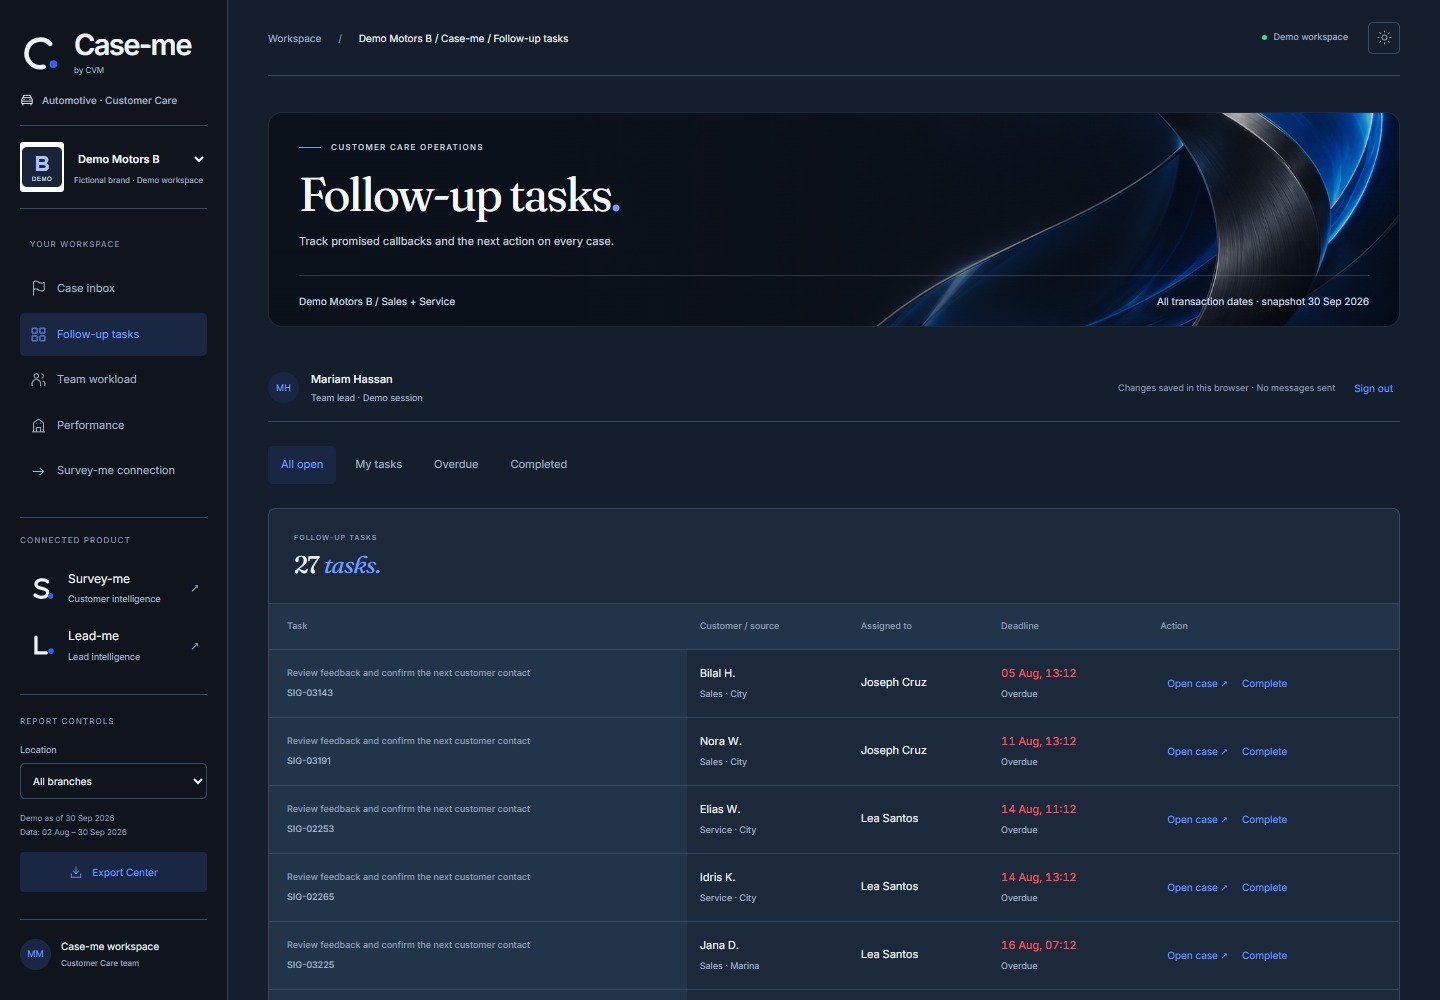The width and height of the screenshot is (1440, 1000).
Task: Open case for Nora W.
Action: point(1197,752)
